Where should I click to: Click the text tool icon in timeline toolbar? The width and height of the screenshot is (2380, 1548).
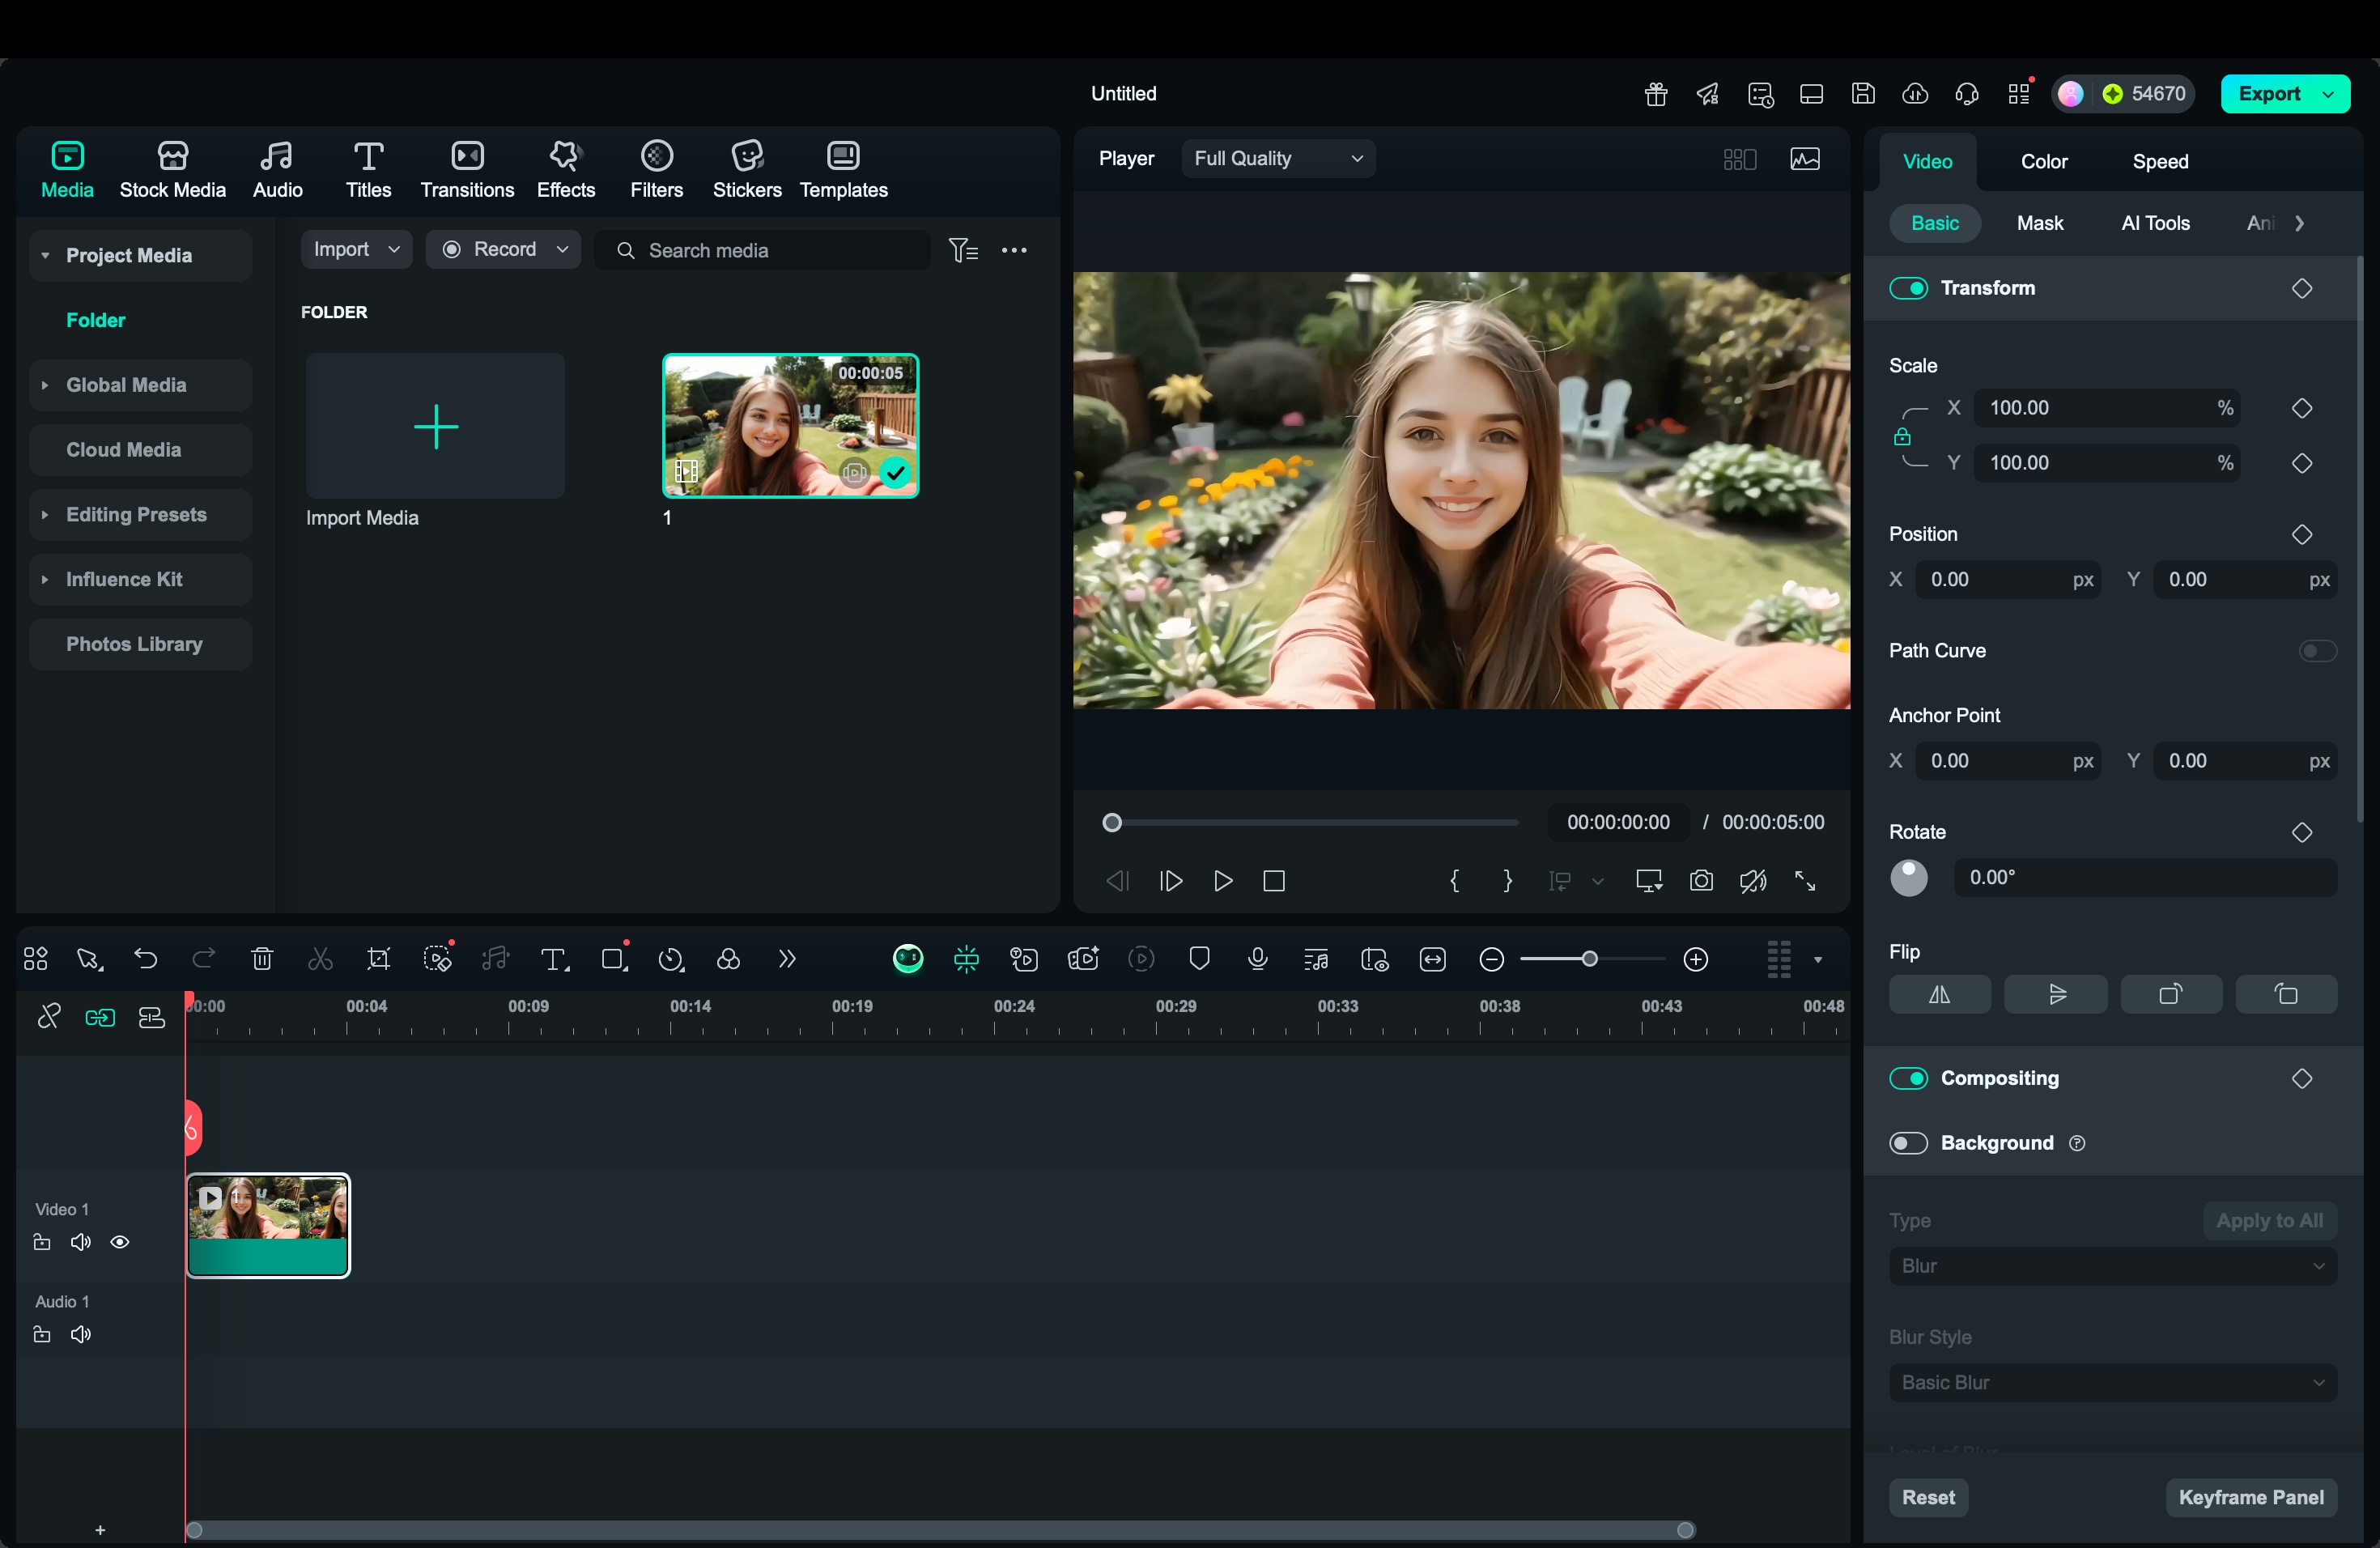tap(554, 959)
